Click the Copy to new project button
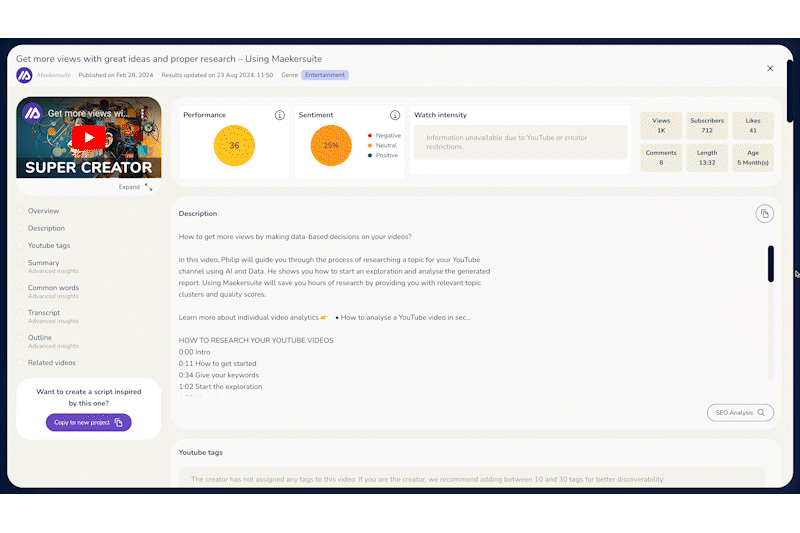The image size is (800, 533). pyautogui.click(x=89, y=422)
